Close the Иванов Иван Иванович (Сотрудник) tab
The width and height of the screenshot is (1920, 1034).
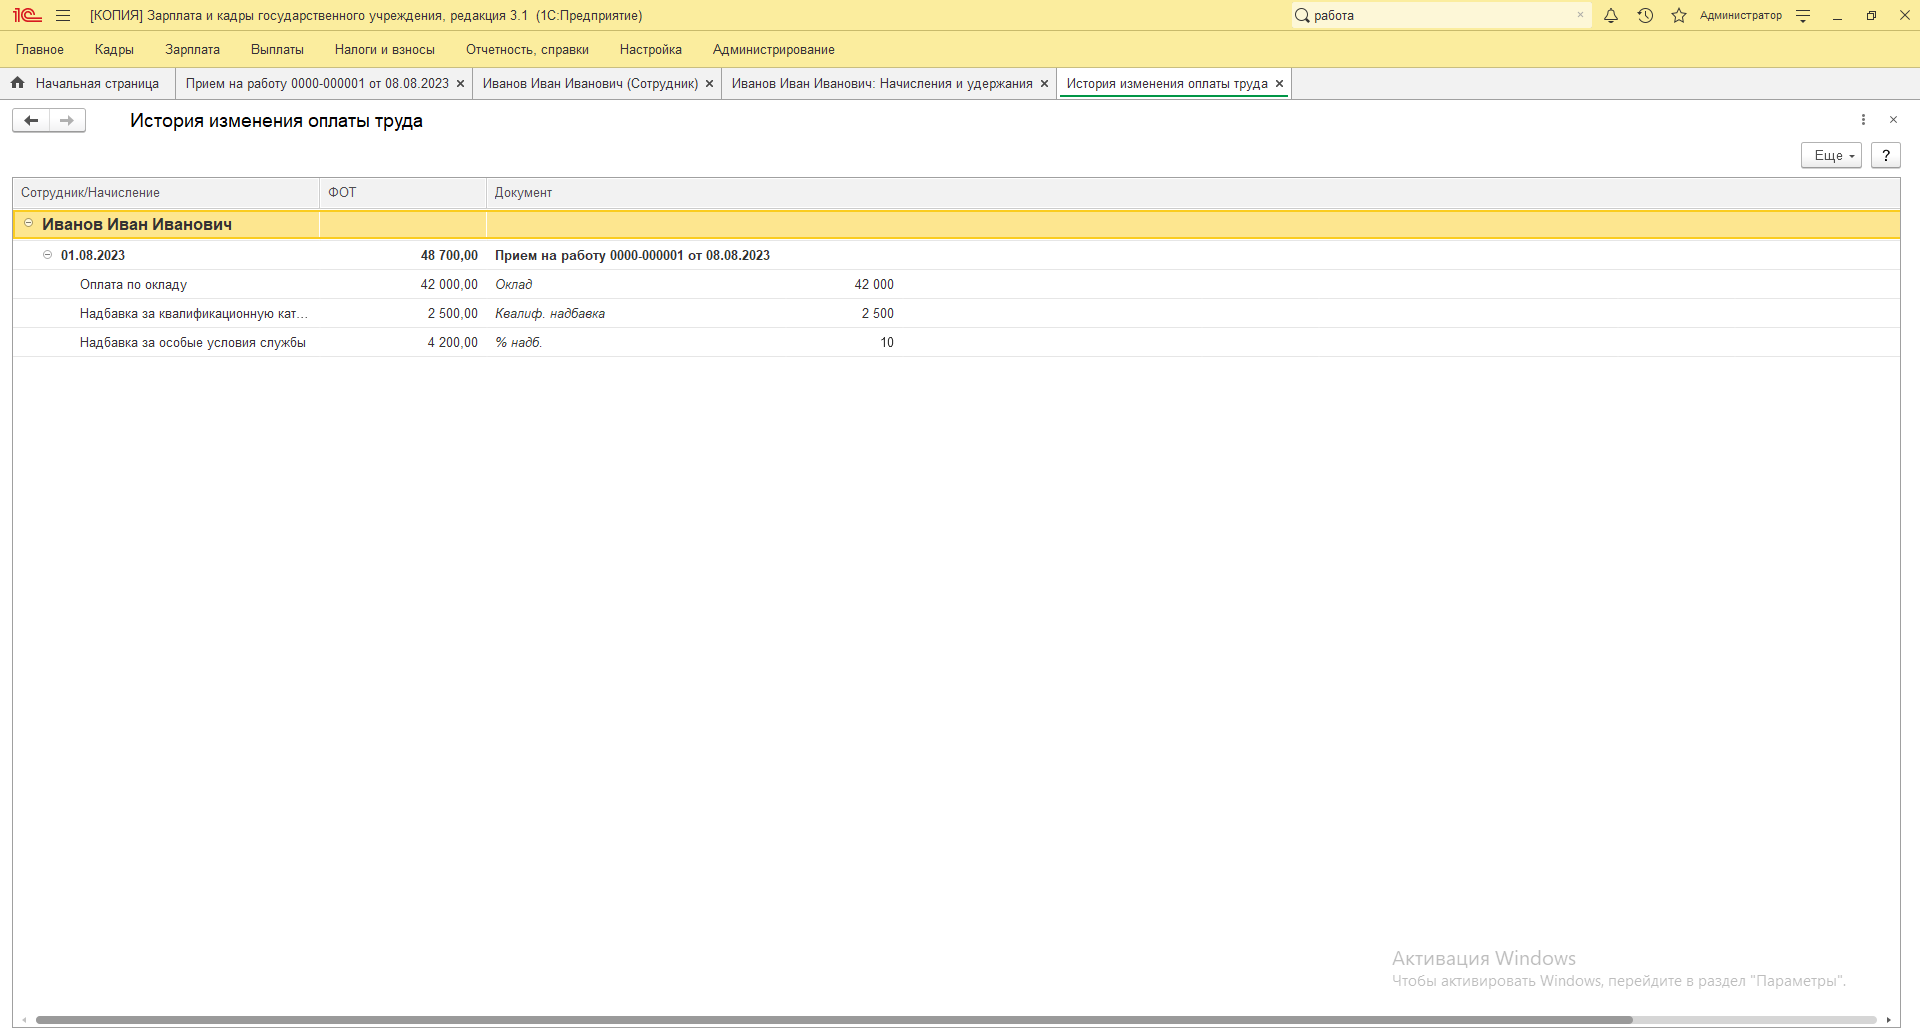click(709, 84)
